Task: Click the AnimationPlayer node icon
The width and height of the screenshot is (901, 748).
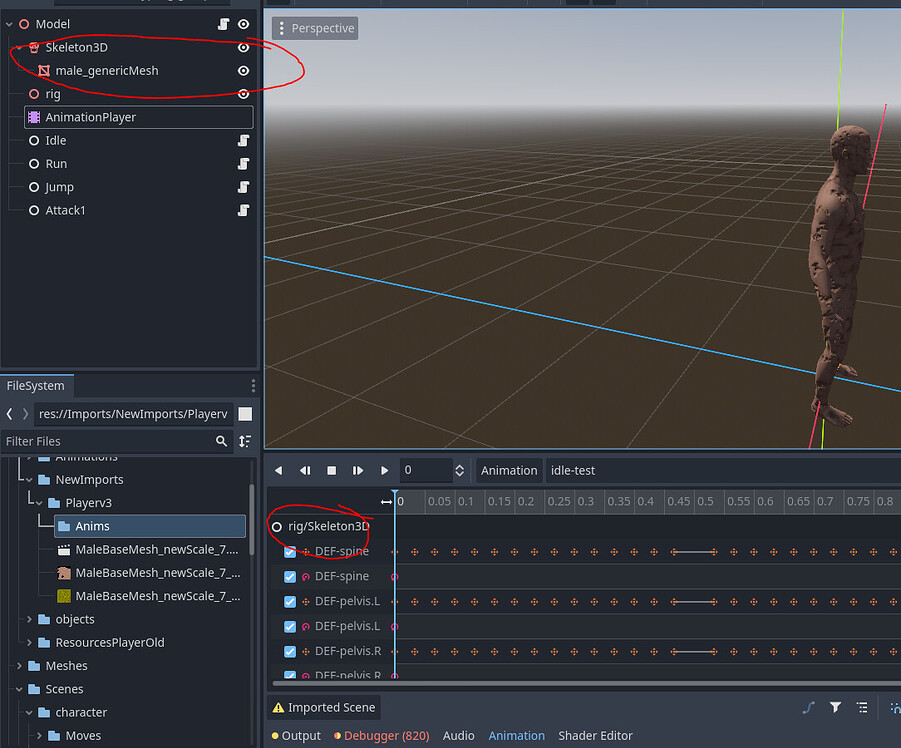Action: [32, 117]
